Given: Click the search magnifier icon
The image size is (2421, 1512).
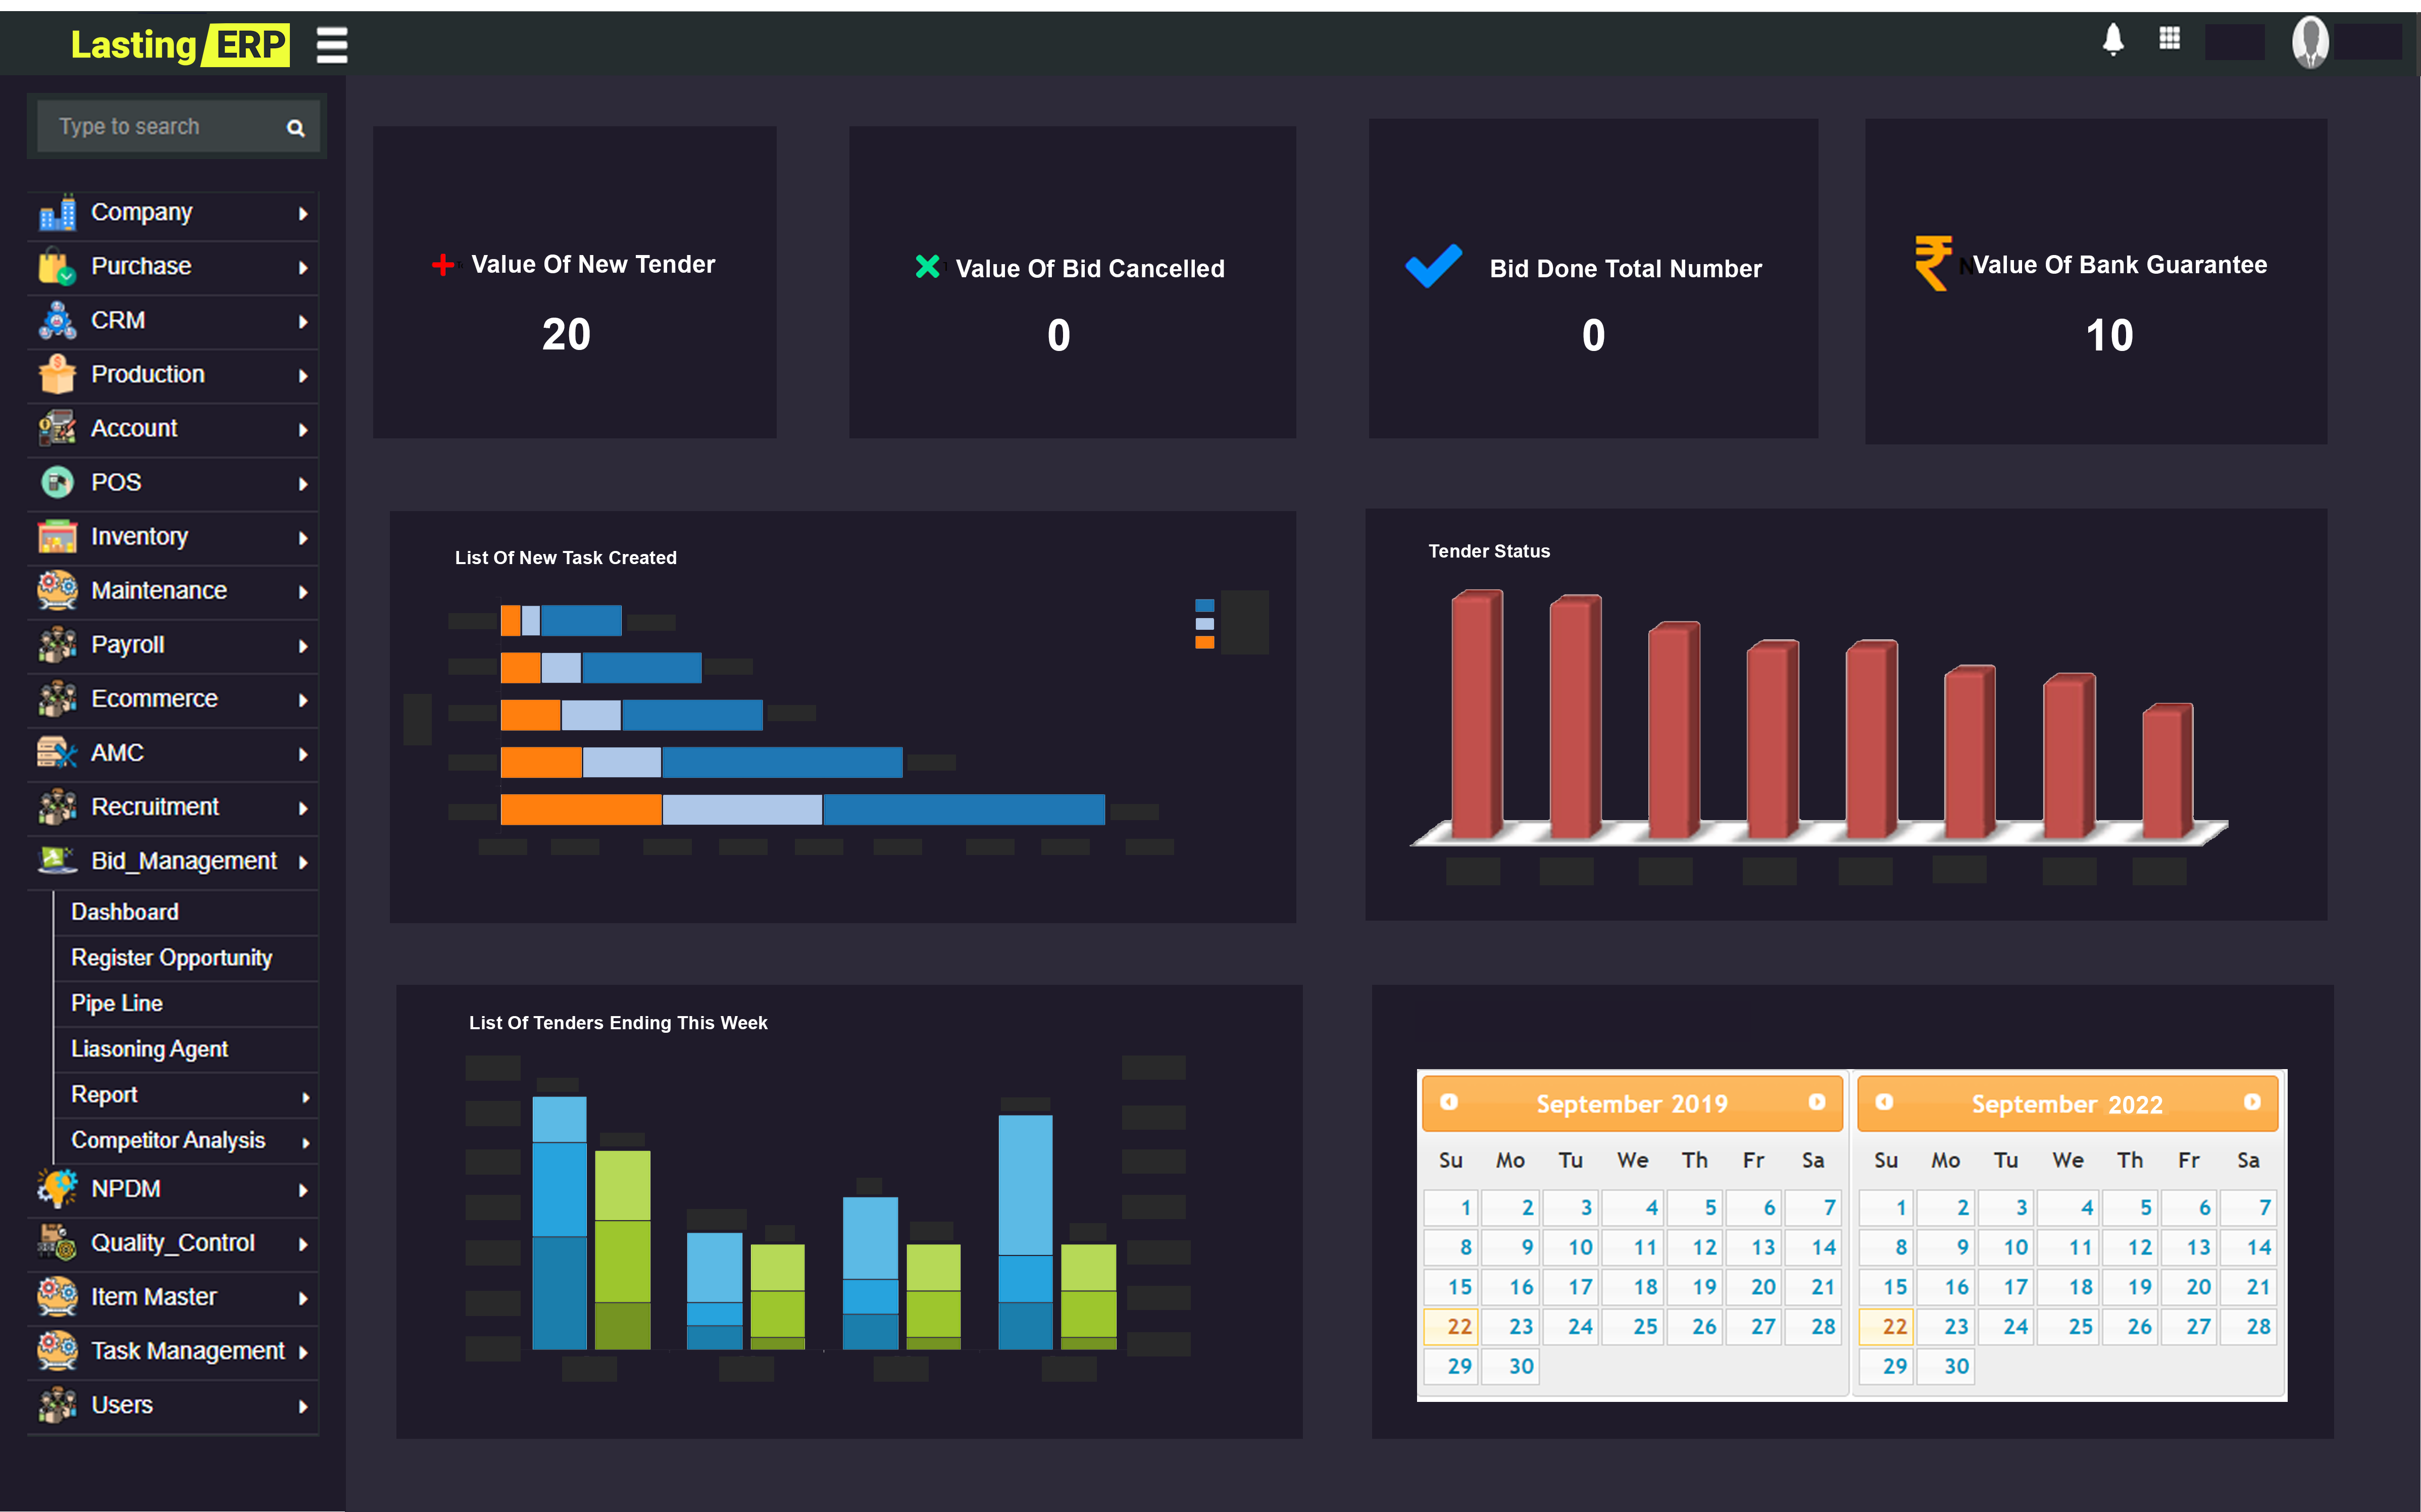Looking at the screenshot, I should [x=295, y=128].
